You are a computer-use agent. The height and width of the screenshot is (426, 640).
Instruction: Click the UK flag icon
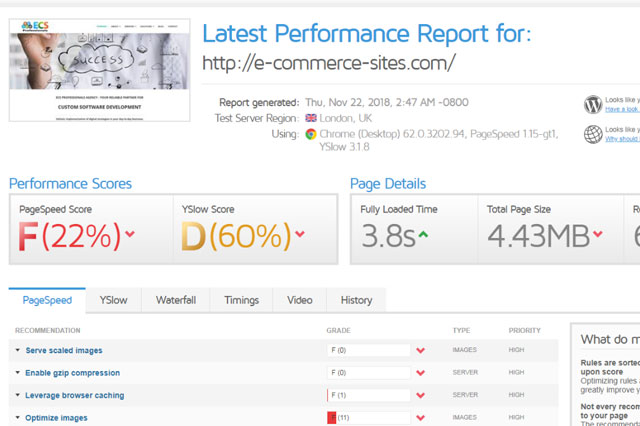[311, 118]
